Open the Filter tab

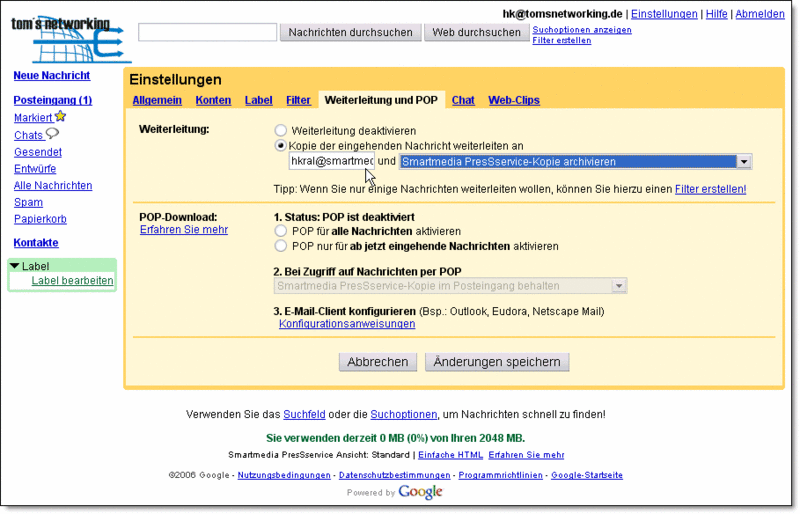click(298, 100)
